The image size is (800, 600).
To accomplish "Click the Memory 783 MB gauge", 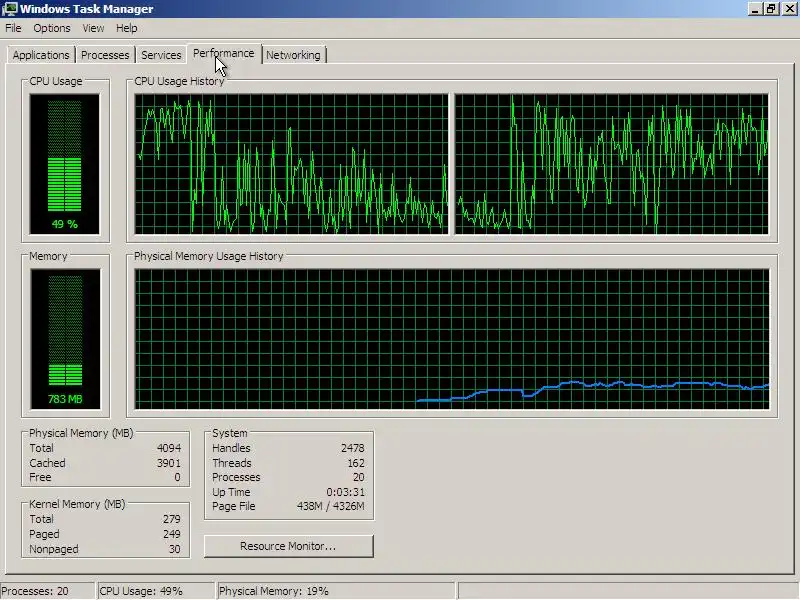I will (x=65, y=339).
